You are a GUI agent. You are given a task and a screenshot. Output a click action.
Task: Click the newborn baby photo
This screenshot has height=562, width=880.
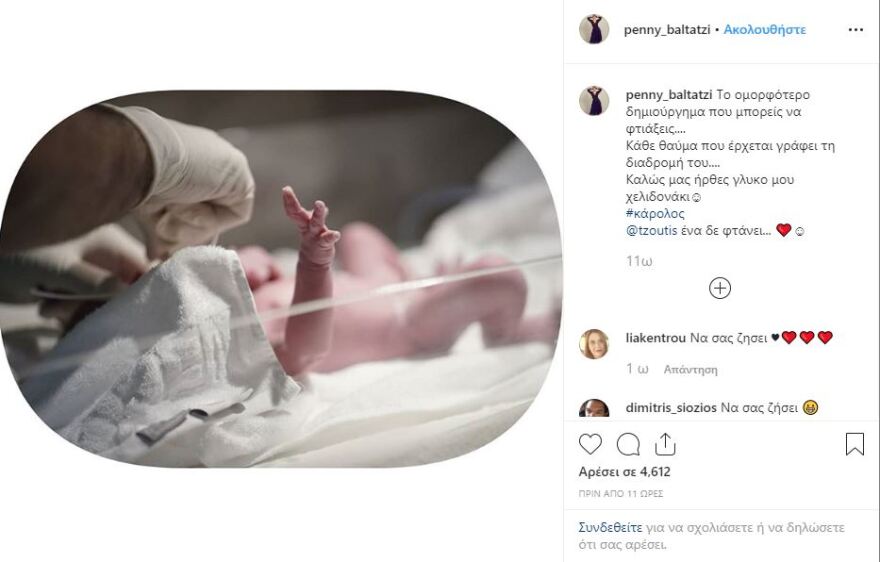281,279
